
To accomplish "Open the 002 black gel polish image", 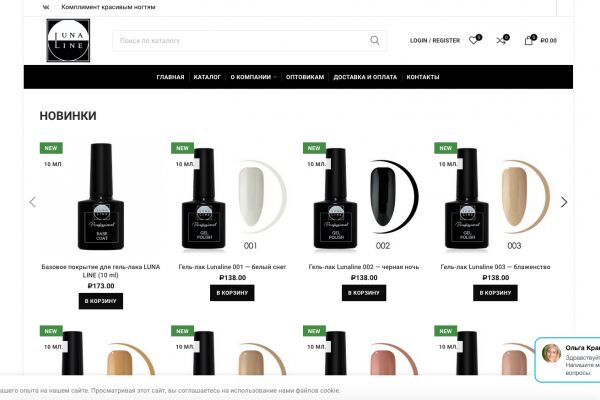I will click(364, 197).
